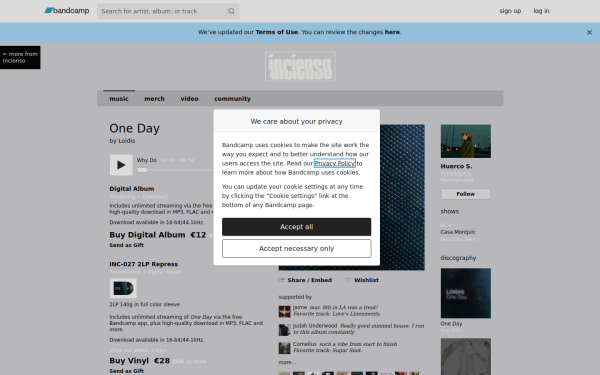Click Buy Vinyl
Image resolution: width=600 pixels, height=375 pixels.
[x=129, y=361]
